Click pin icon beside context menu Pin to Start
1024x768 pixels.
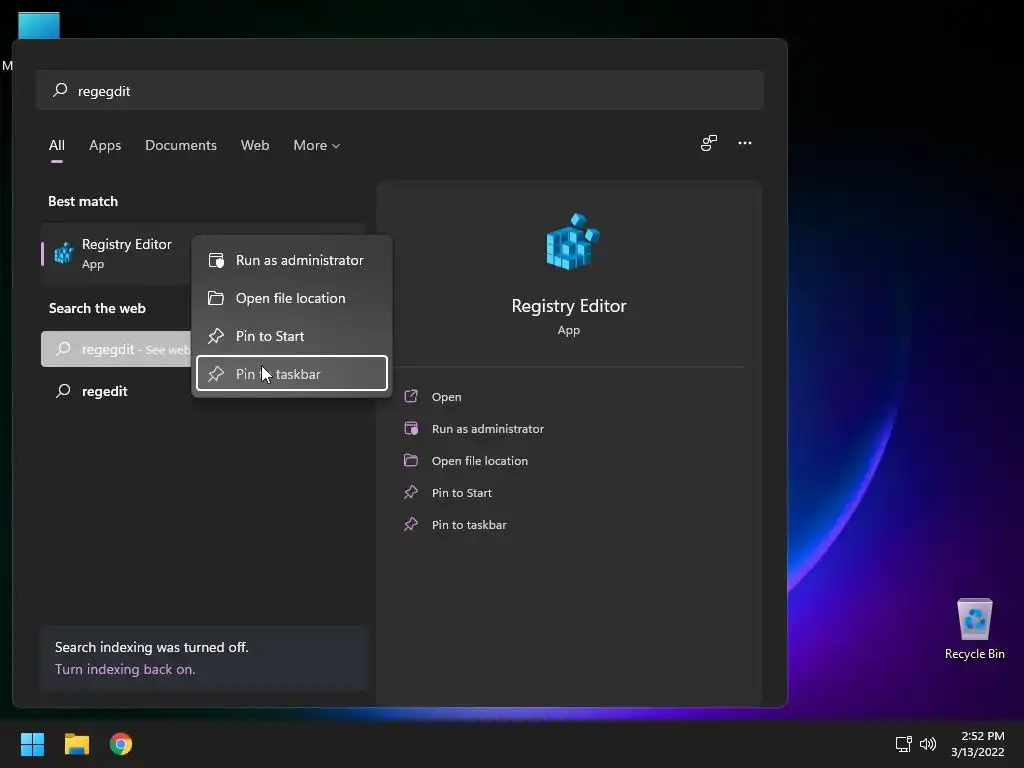[x=216, y=336]
